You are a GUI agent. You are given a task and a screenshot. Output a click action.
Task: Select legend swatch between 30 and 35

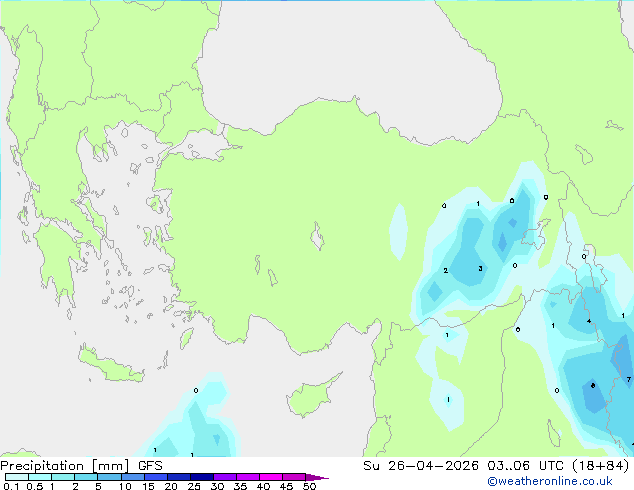(225, 477)
